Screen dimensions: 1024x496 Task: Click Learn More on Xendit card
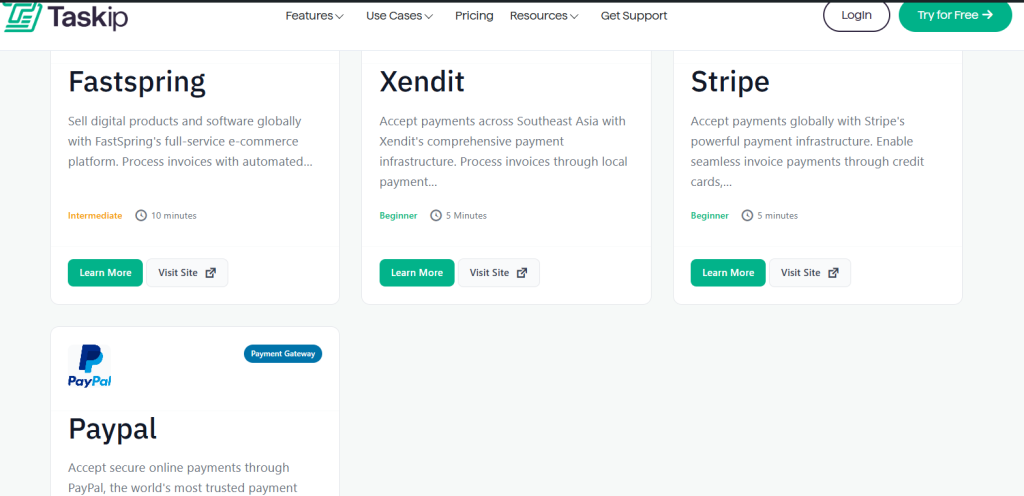coord(417,273)
